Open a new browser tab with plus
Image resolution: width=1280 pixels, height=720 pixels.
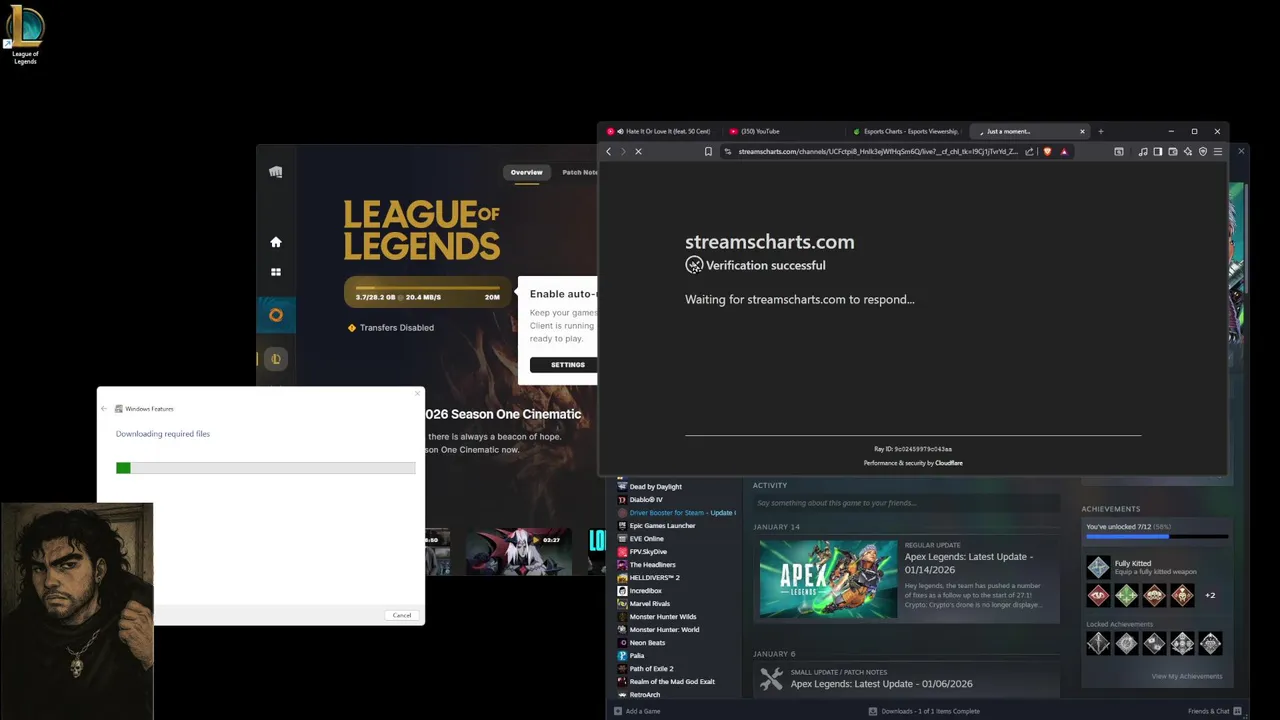pos(1101,131)
